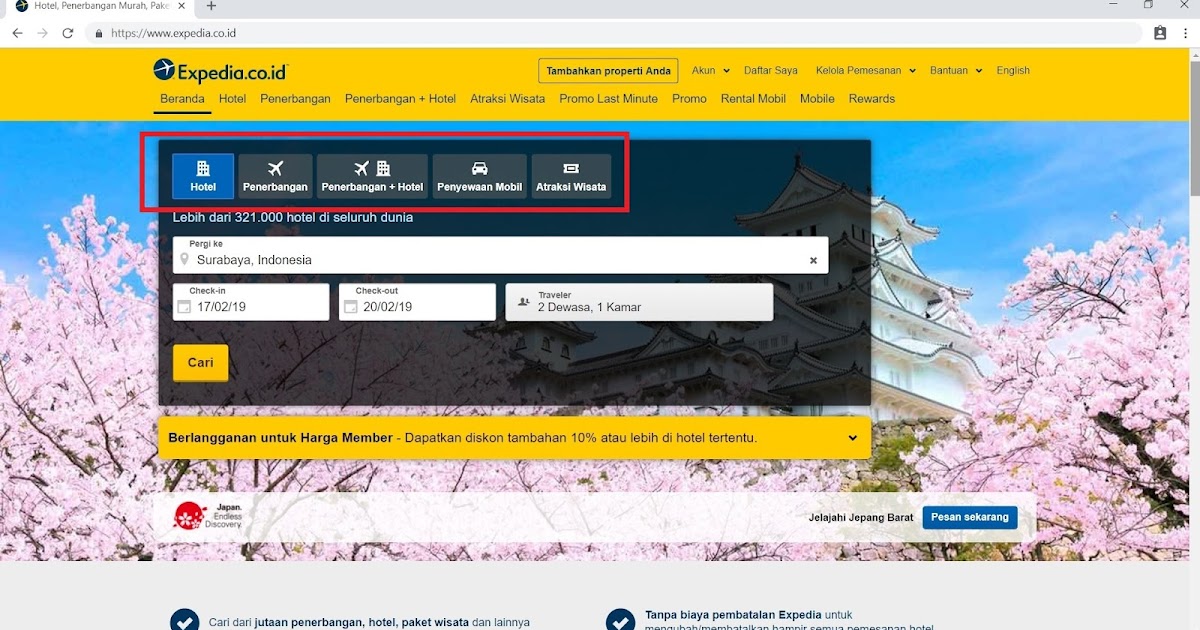Select the Penerbangan search tab
The width and height of the screenshot is (1200, 630).
[x=275, y=176]
